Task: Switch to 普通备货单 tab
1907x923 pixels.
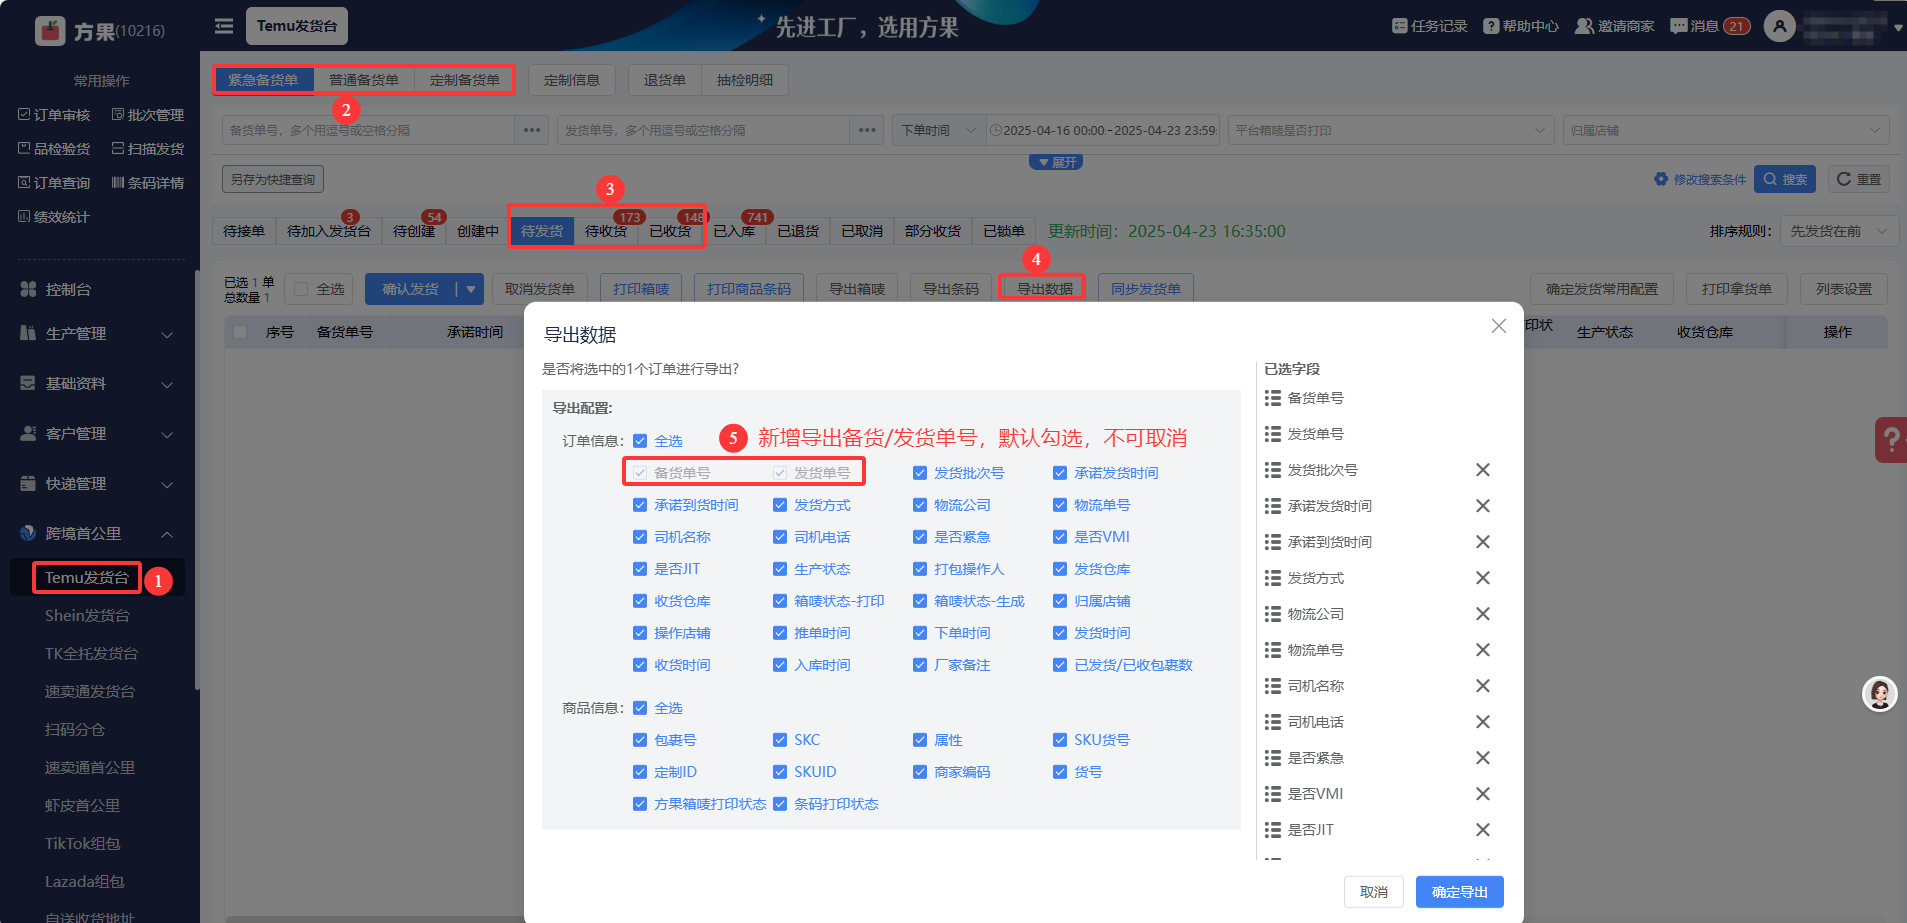Action: pyautogui.click(x=364, y=80)
